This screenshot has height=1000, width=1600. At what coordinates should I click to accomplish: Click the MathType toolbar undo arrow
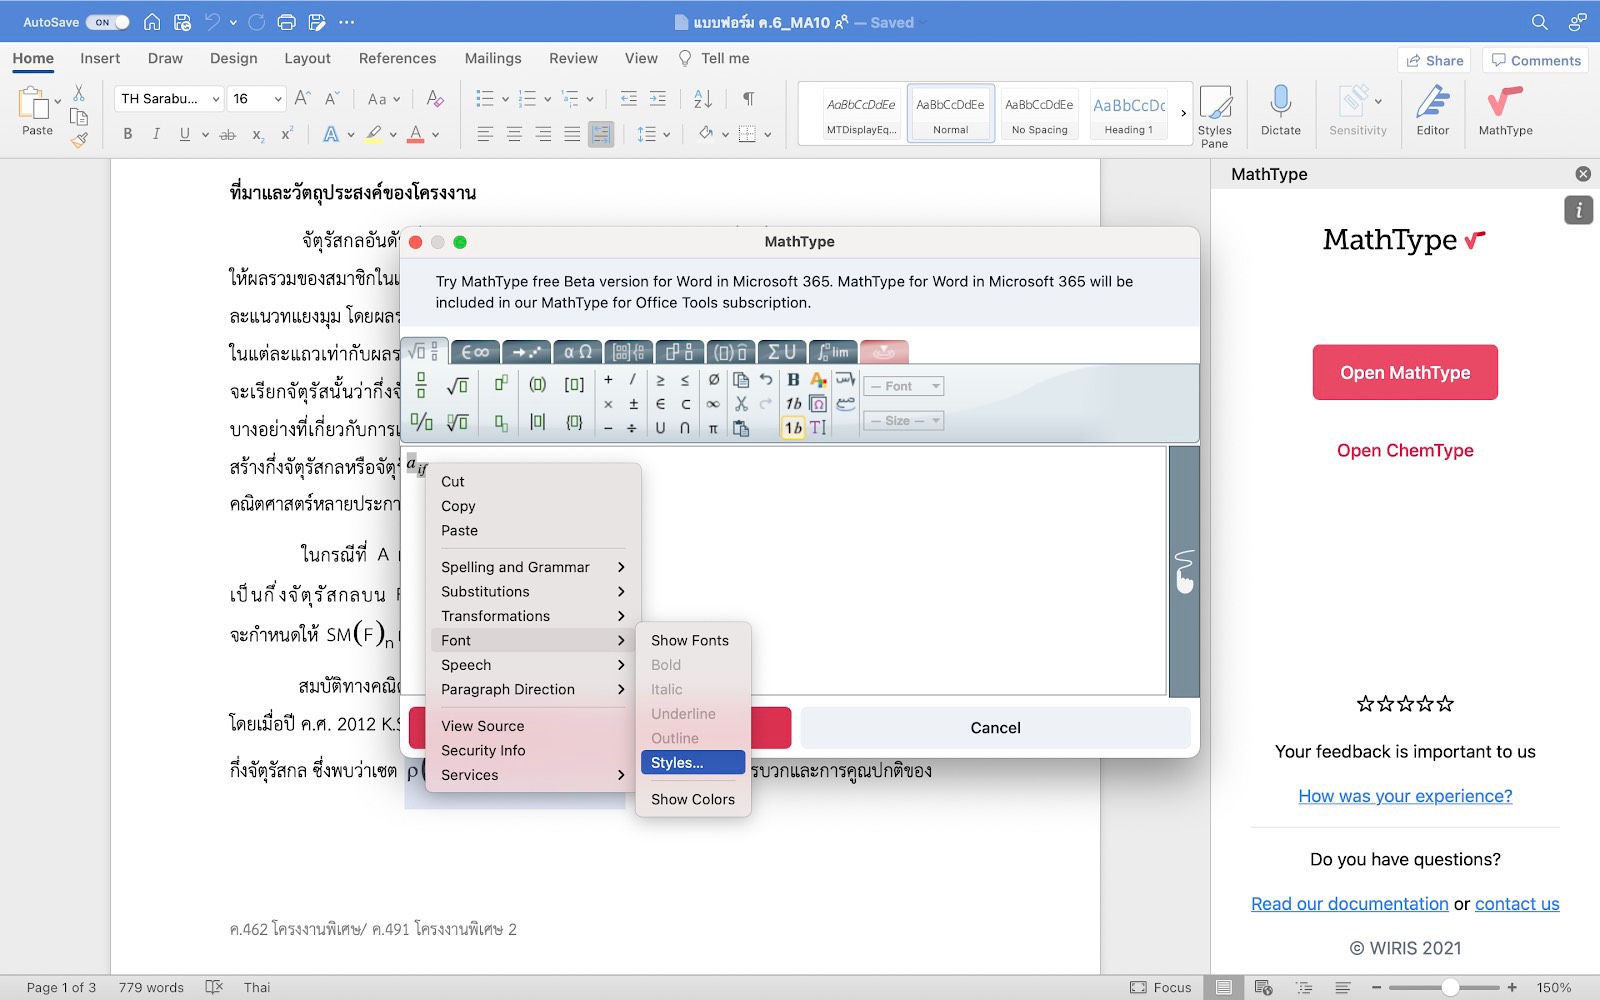[766, 380]
